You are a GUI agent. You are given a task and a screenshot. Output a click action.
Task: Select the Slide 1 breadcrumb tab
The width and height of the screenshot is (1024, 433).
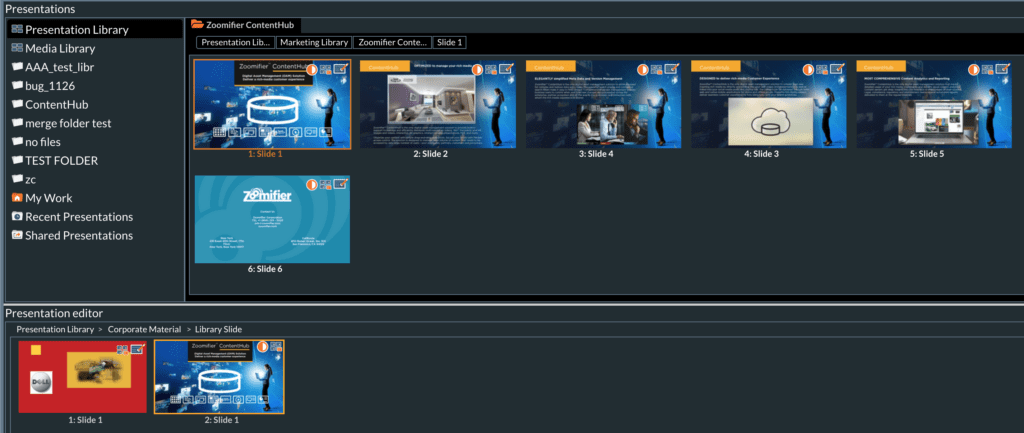click(x=449, y=42)
